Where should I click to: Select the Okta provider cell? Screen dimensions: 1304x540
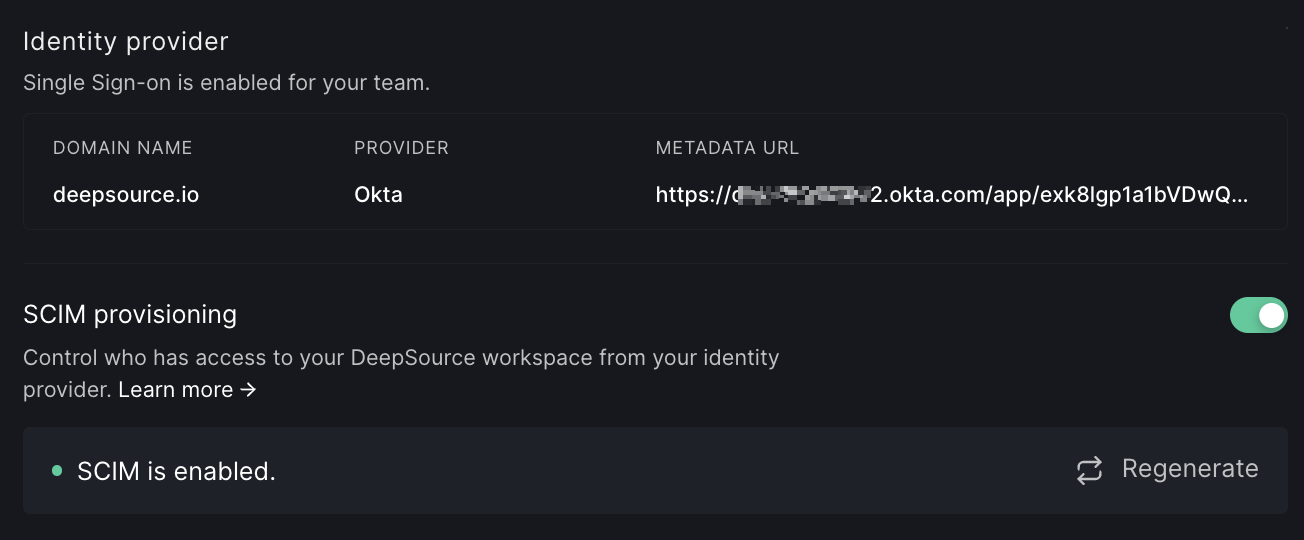pyautogui.click(x=378, y=195)
